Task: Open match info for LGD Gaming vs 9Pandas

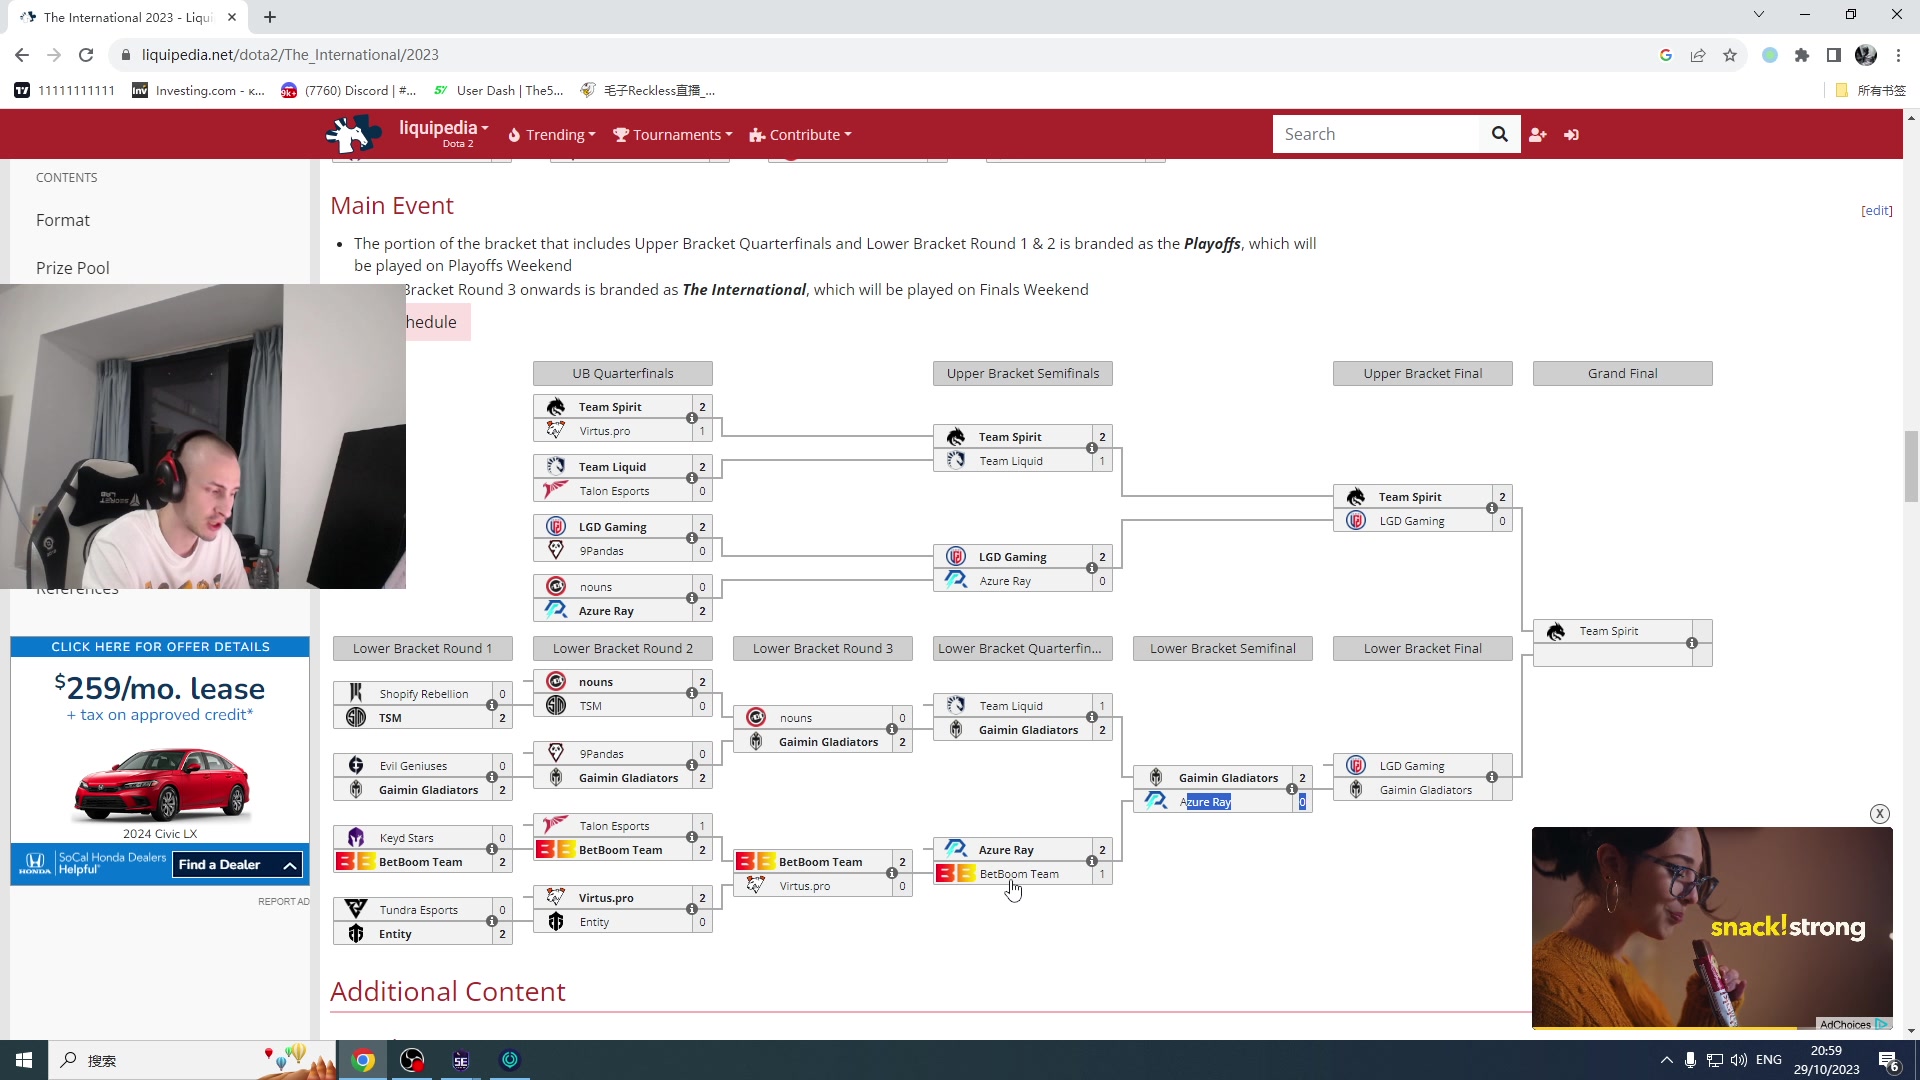Action: (692, 538)
